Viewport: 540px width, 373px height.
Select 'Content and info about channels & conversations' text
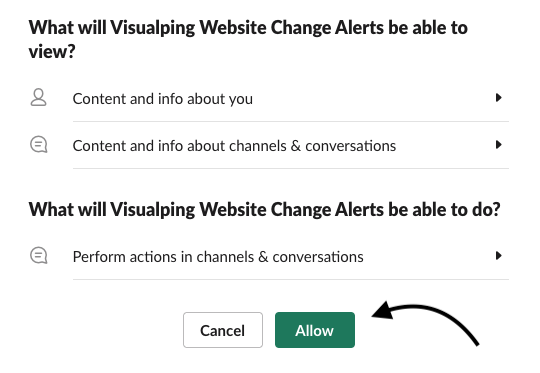tap(234, 146)
